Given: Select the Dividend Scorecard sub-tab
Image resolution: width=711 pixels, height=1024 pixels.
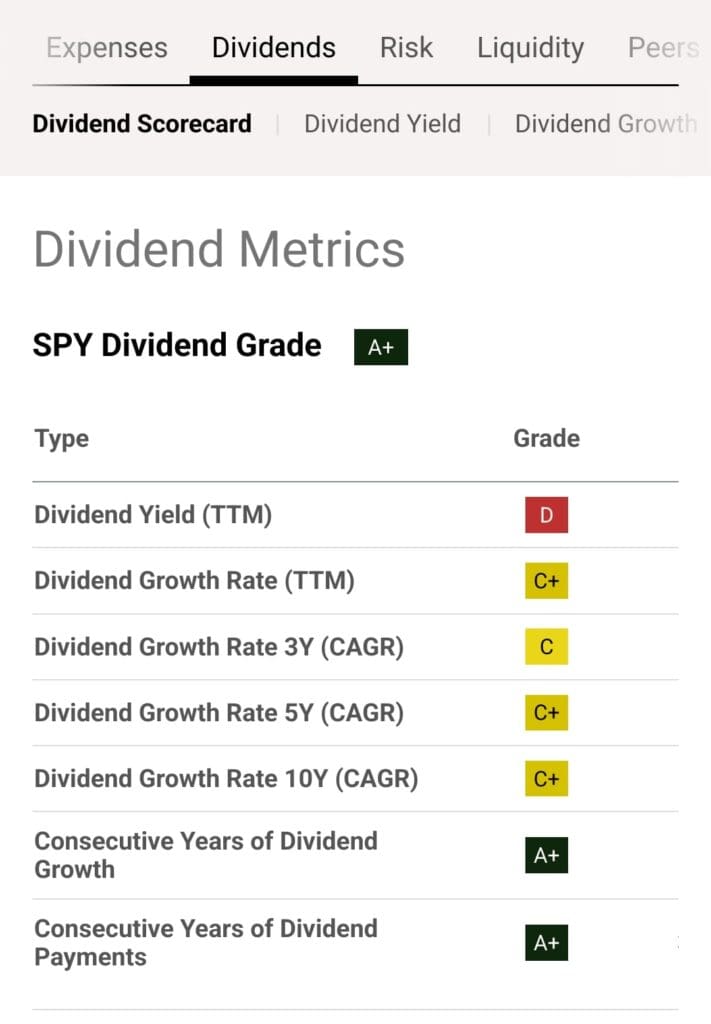Looking at the screenshot, I should 142,124.
